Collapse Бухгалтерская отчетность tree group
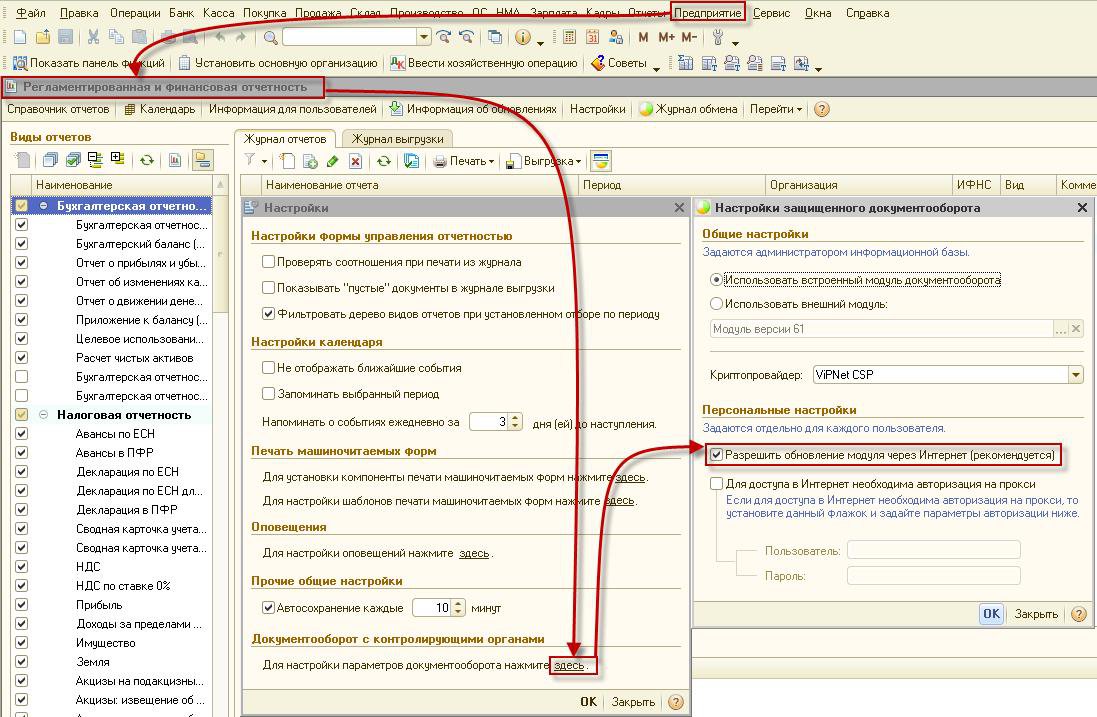The width and height of the screenshot is (1097, 717). click(x=43, y=206)
